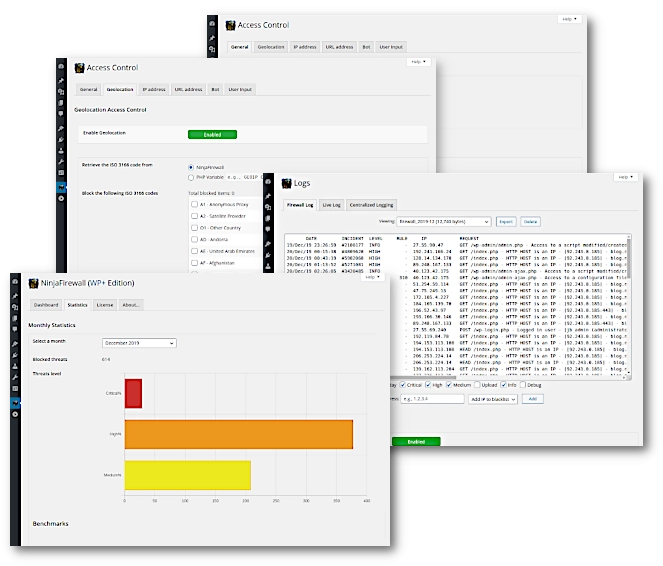663x566 pixels.
Task: Click red Critical bar in chart
Action: pos(133,394)
